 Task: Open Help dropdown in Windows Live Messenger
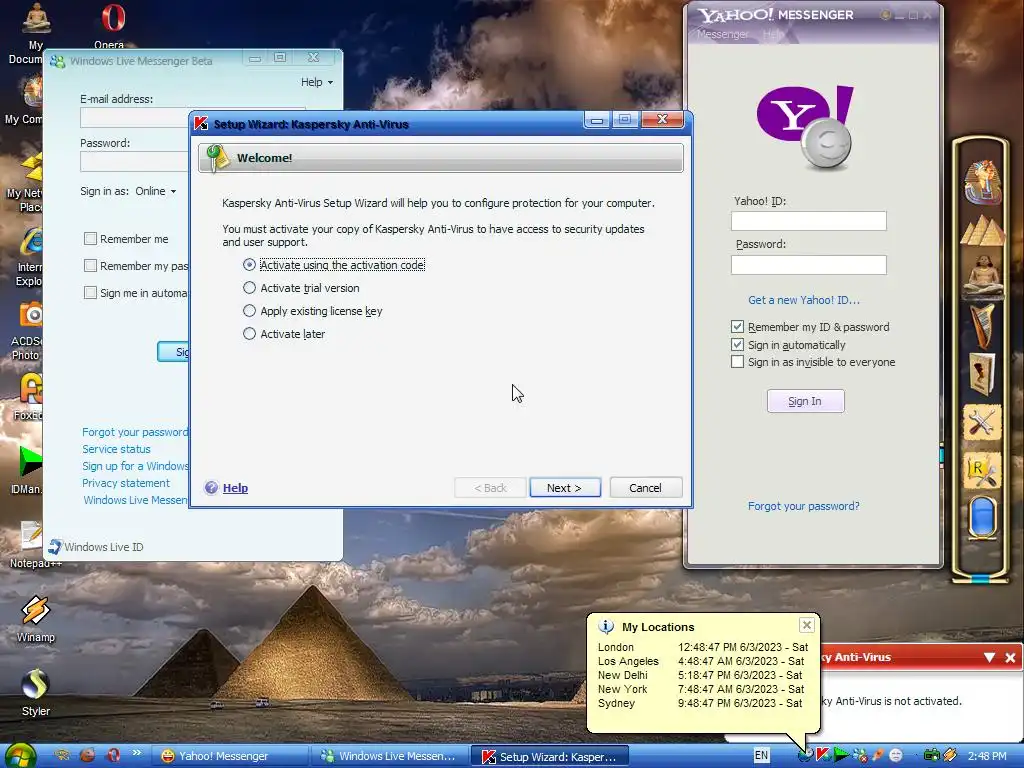(317, 82)
